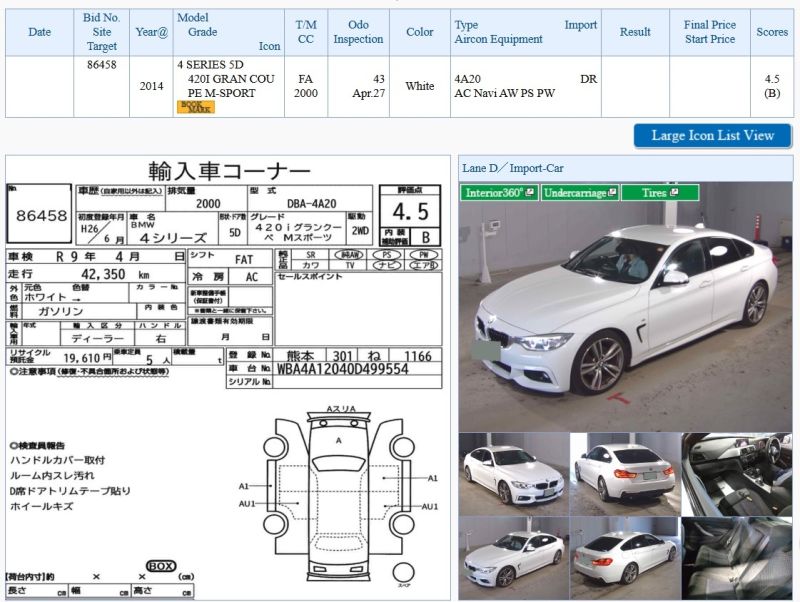Click the Date column header

pyautogui.click(x=39, y=32)
